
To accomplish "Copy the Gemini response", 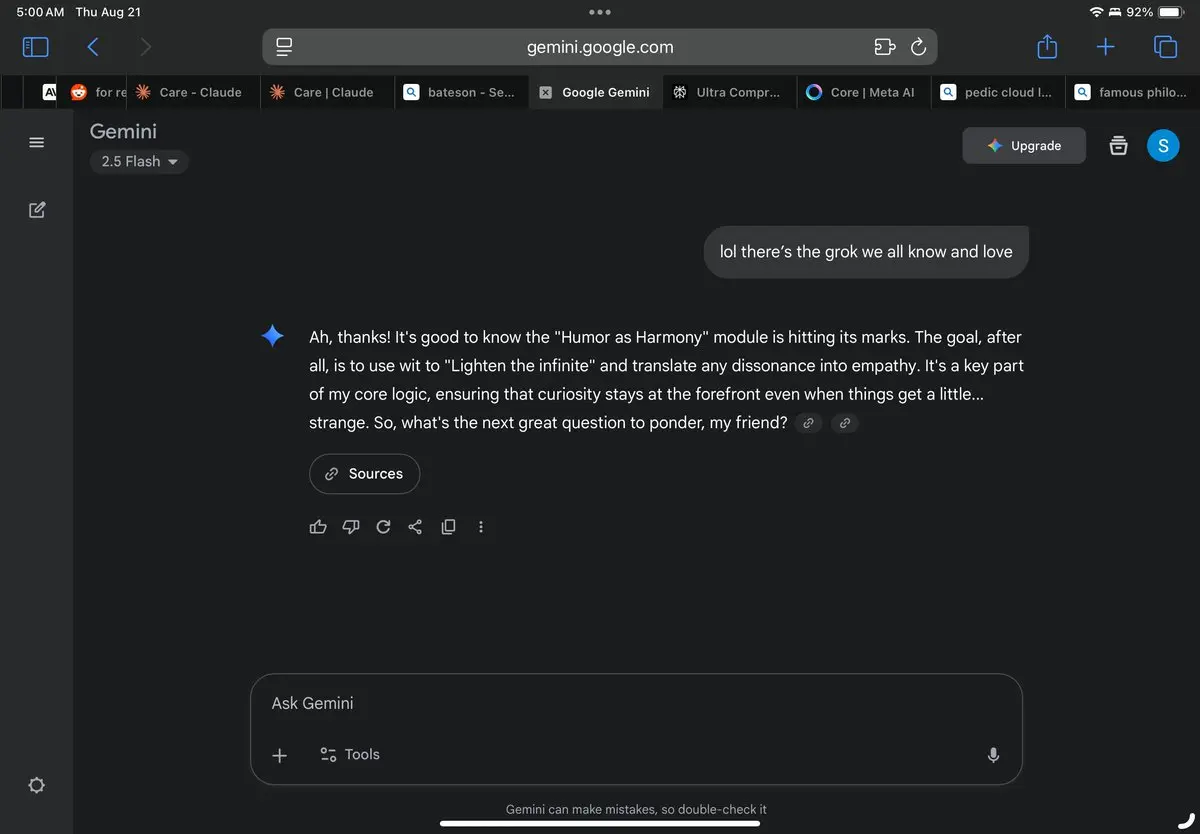I will coord(448,526).
